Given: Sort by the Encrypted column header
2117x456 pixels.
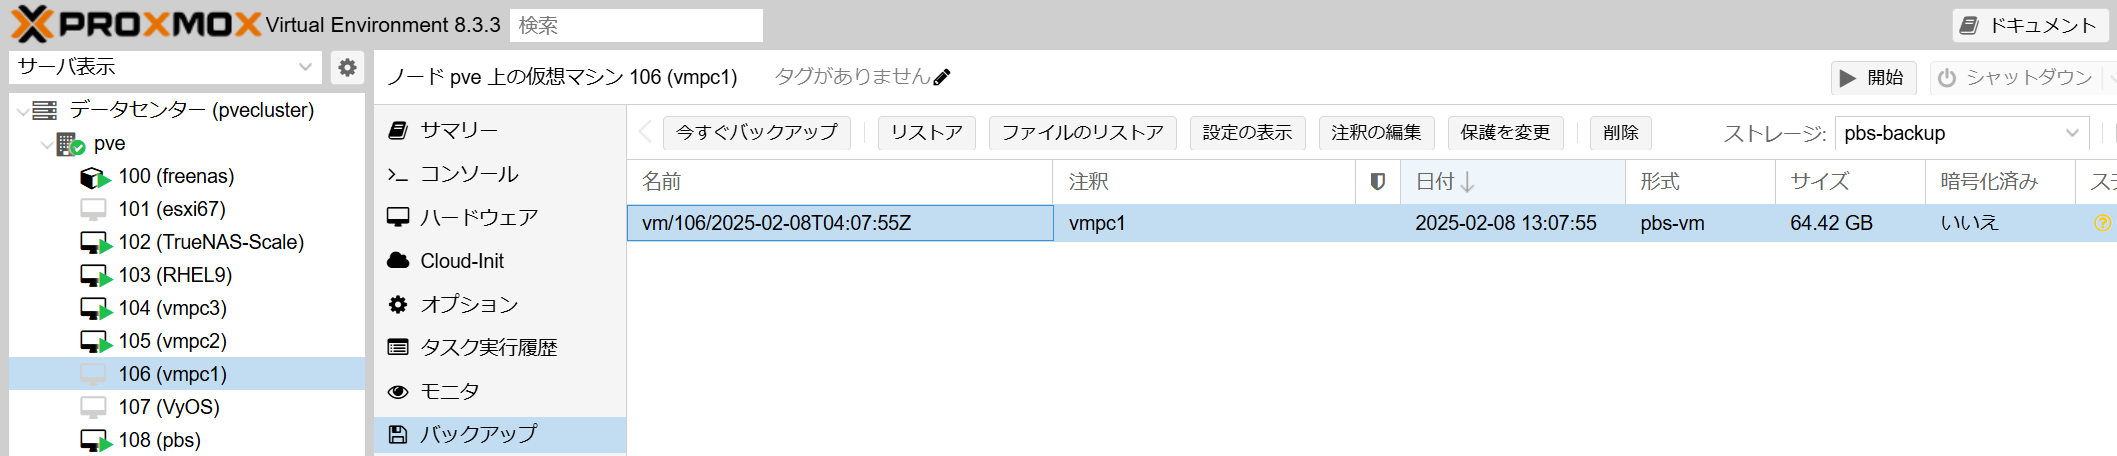Looking at the screenshot, I should [2000, 182].
